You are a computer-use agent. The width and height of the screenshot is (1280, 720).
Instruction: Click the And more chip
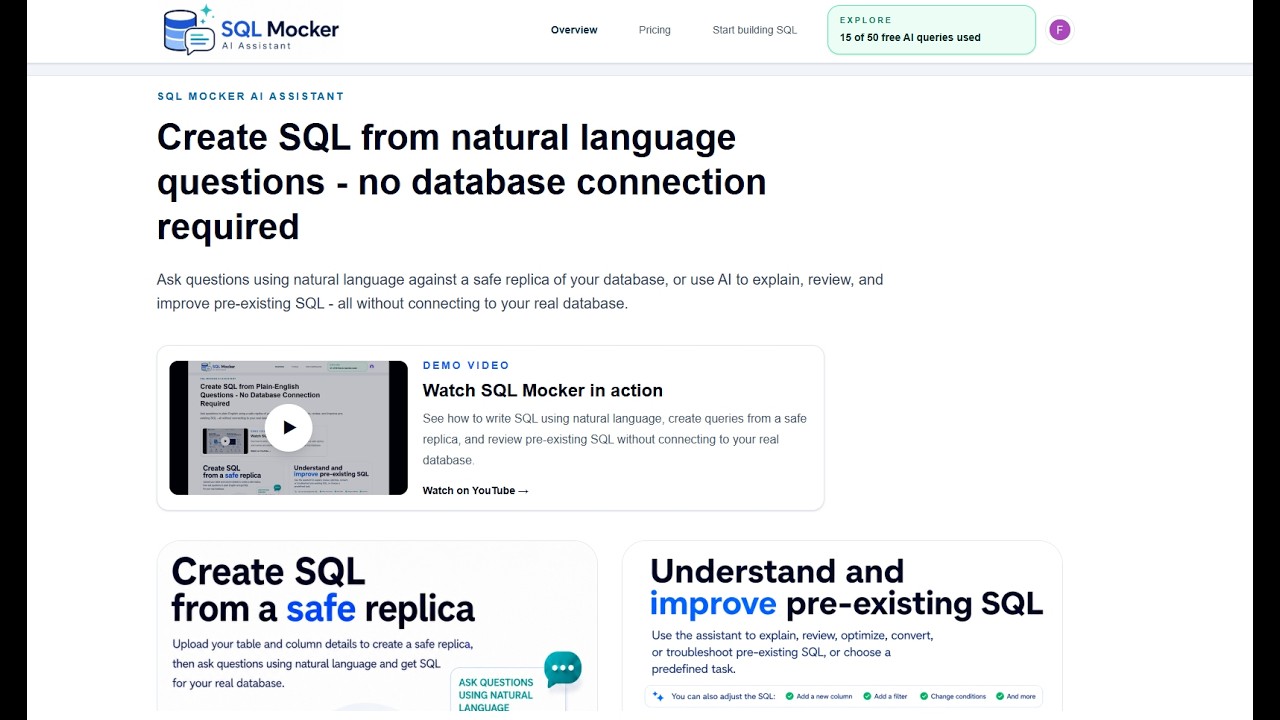(1015, 696)
